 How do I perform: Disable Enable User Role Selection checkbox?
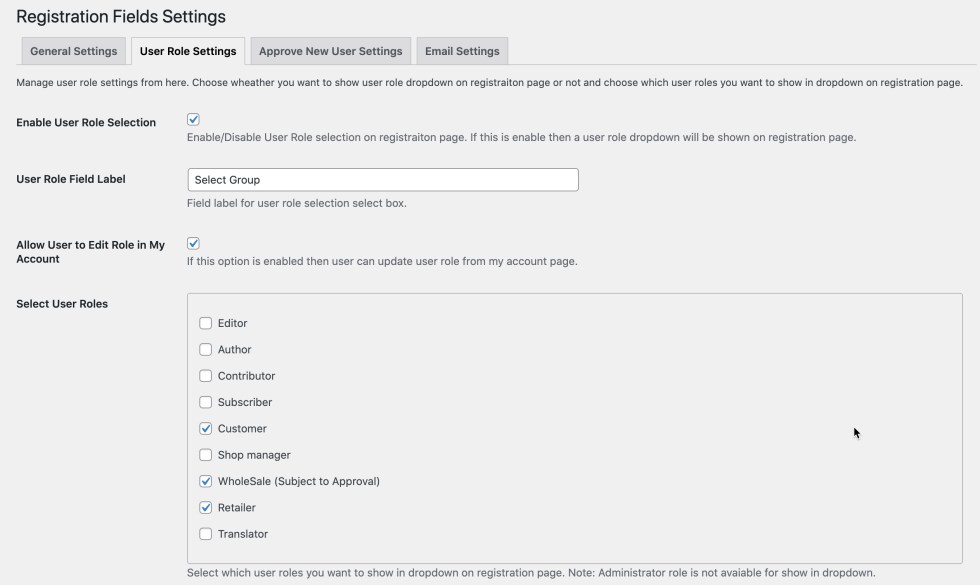[x=194, y=117]
